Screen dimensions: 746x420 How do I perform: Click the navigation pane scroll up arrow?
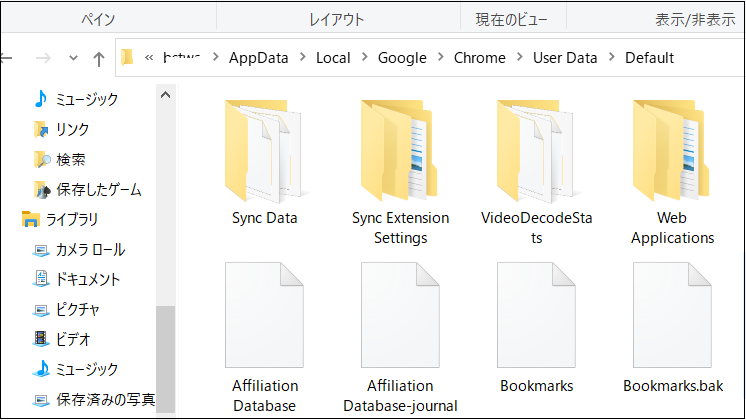(x=165, y=95)
